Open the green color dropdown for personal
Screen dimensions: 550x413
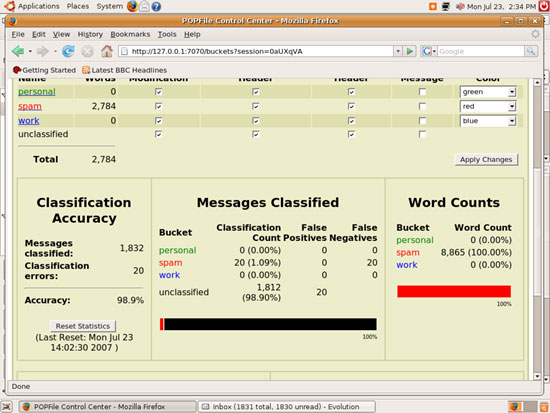488,92
